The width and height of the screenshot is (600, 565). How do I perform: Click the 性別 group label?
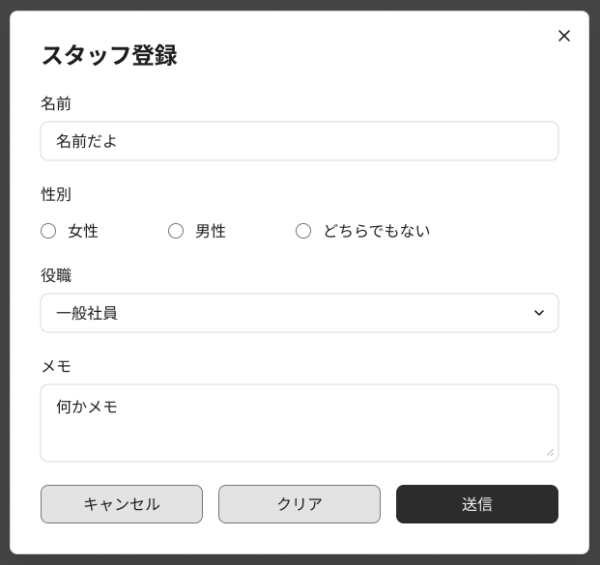56,194
